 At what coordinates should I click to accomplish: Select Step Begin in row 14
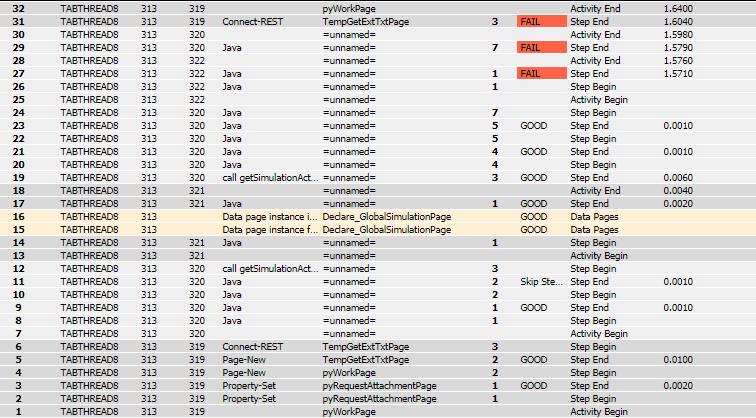coord(593,243)
